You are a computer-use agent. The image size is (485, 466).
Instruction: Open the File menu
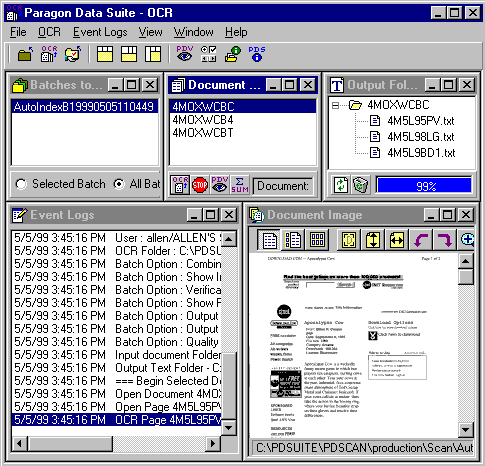coord(18,32)
